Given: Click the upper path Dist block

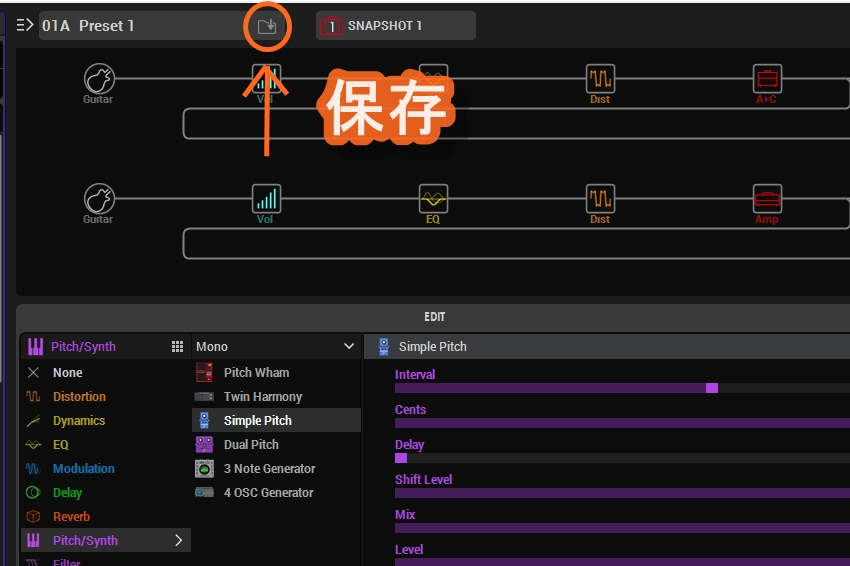Looking at the screenshot, I should coord(600,78).
